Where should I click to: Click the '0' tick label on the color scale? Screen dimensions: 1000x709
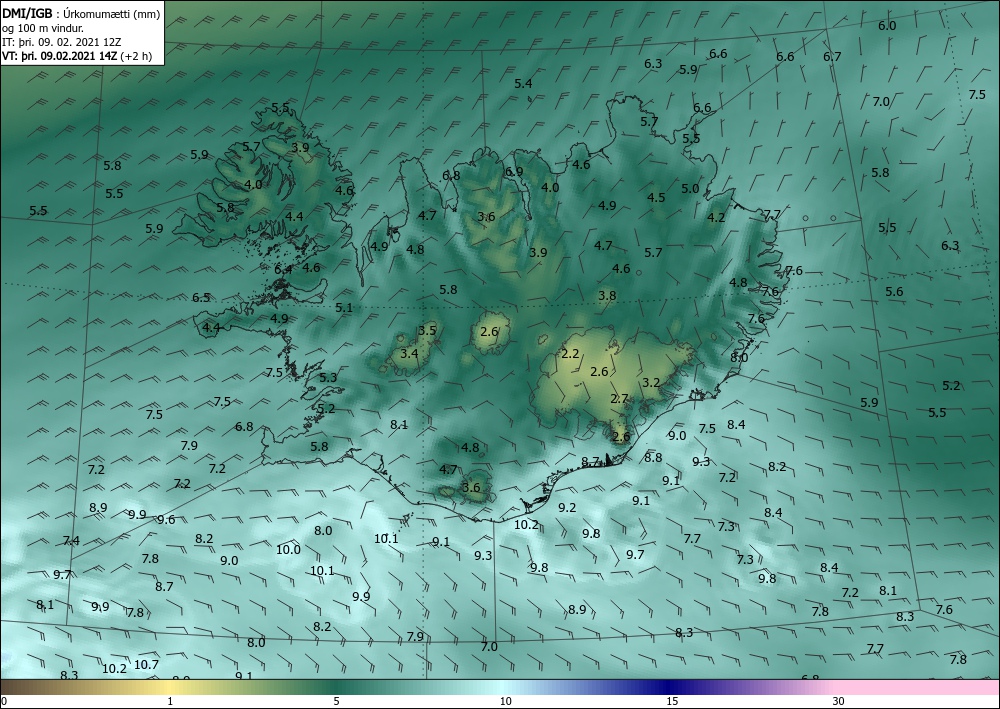4,701
